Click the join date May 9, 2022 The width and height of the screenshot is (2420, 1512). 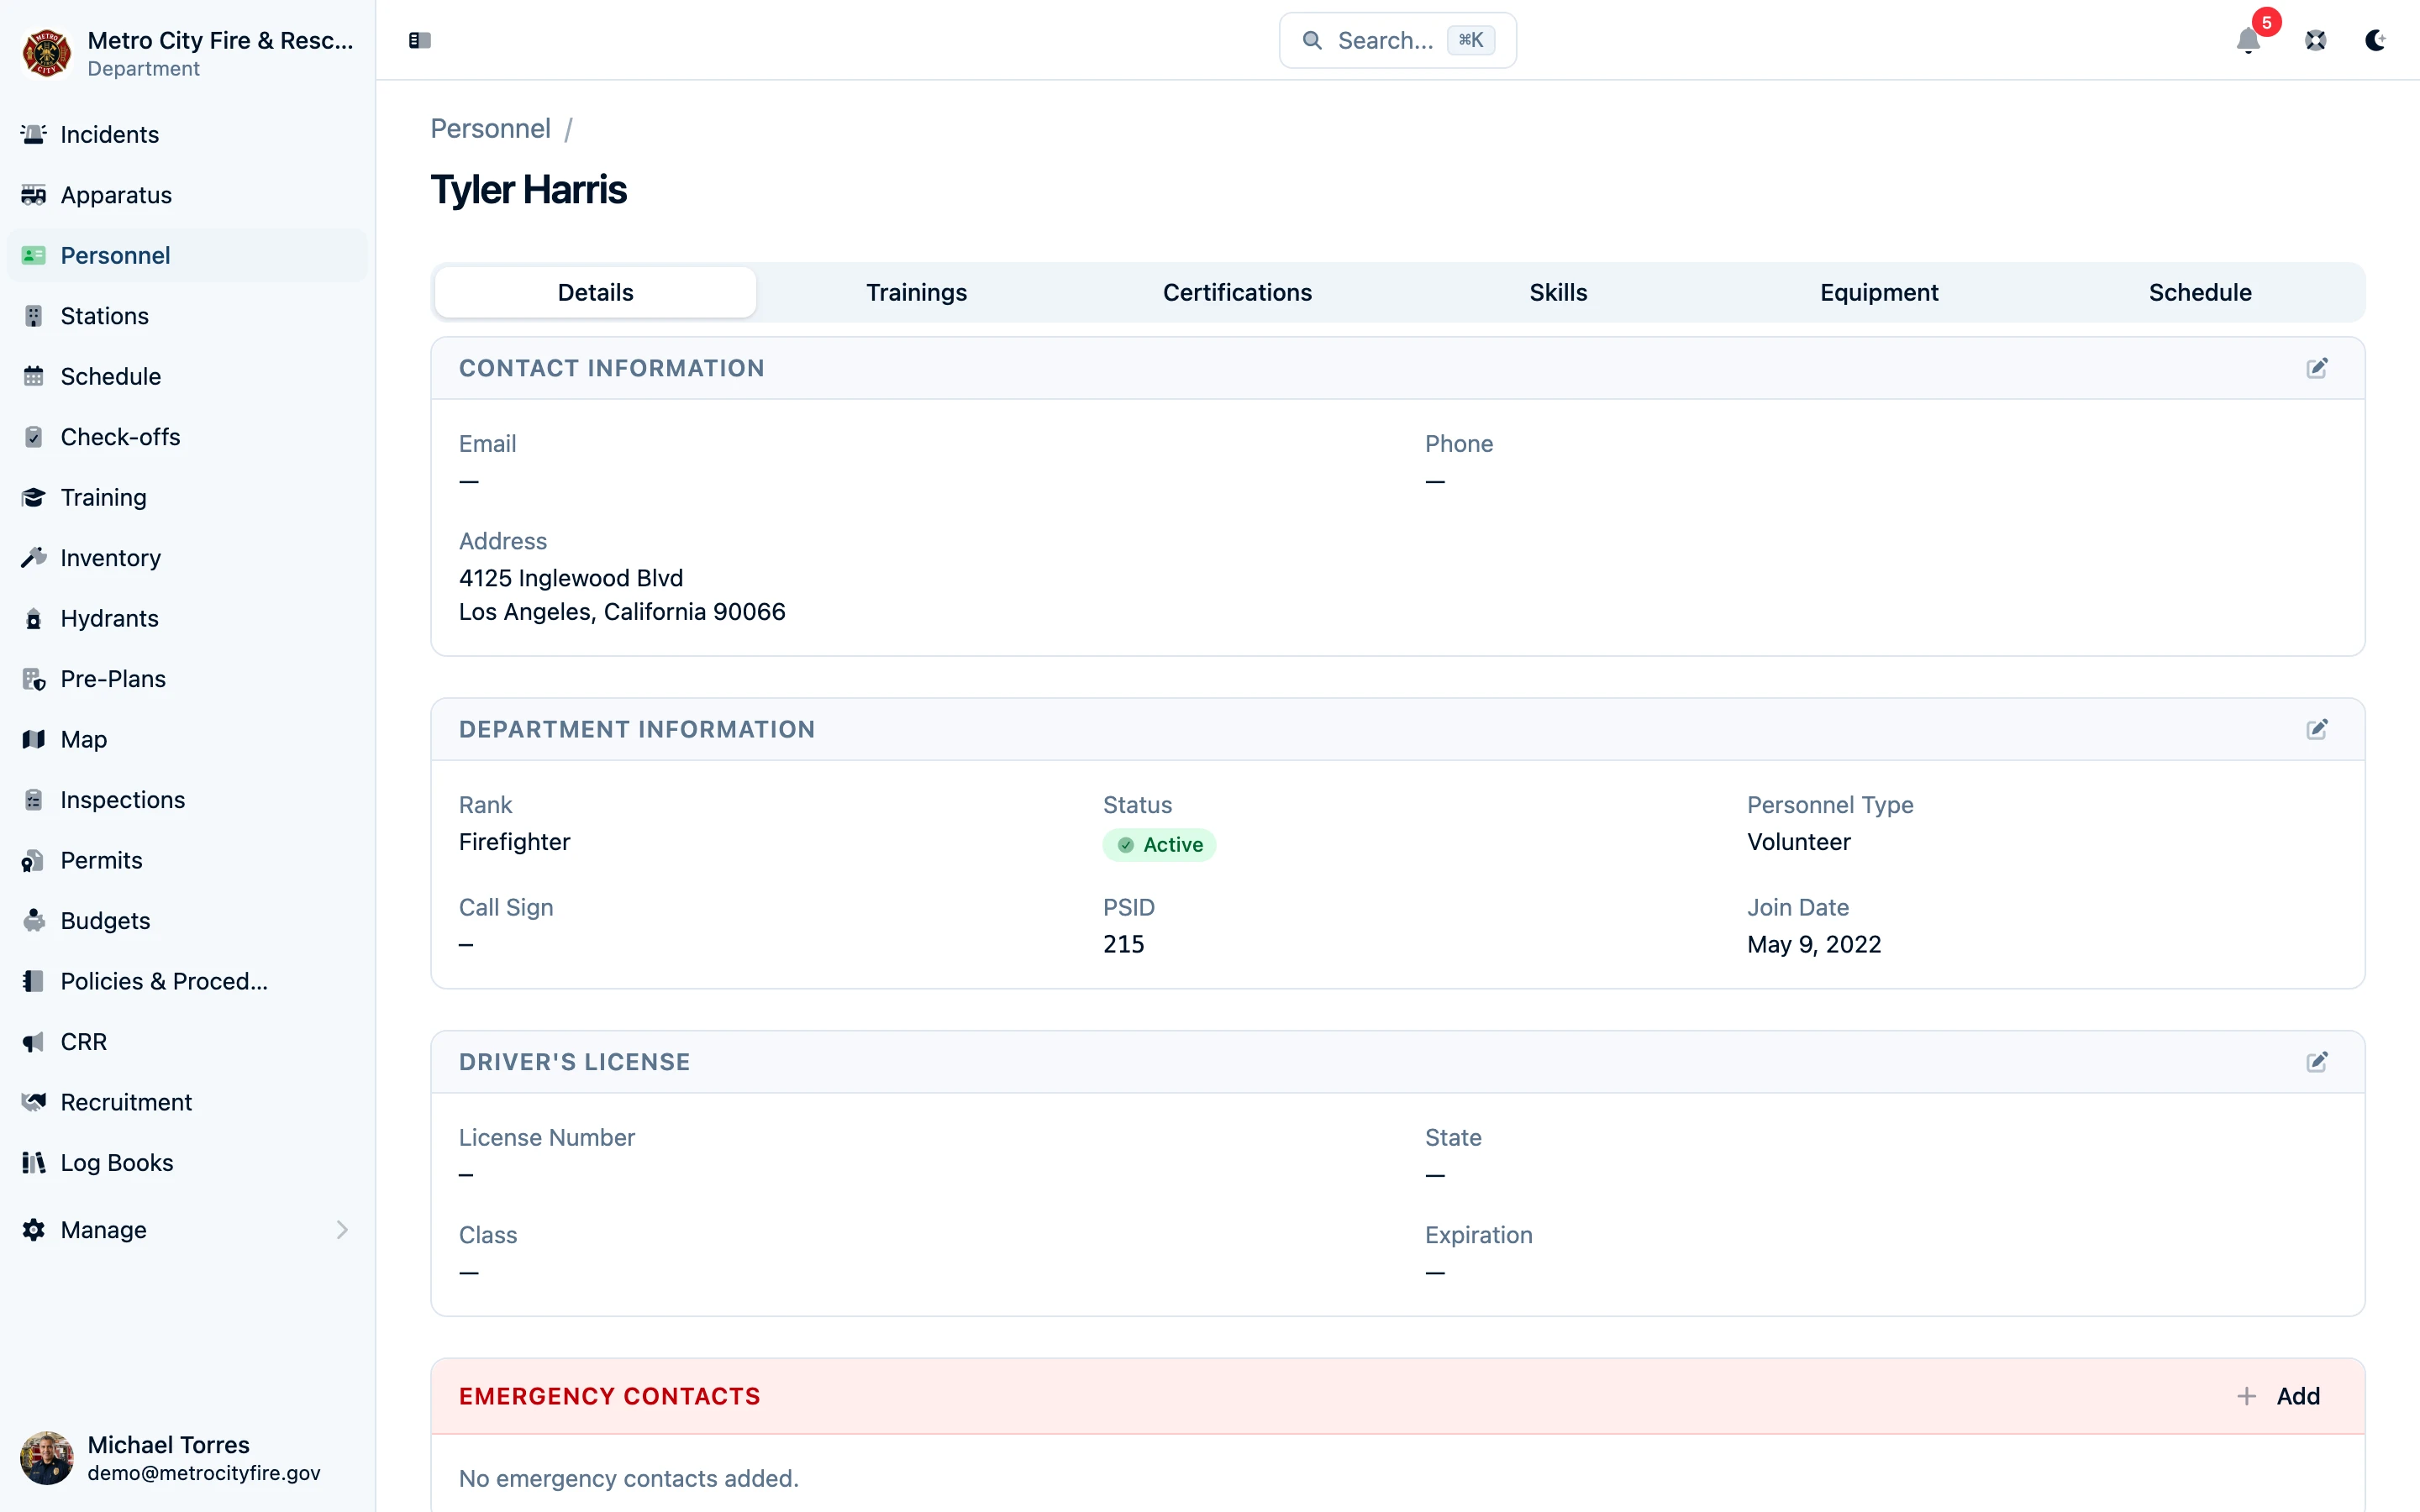(1814, 944)
